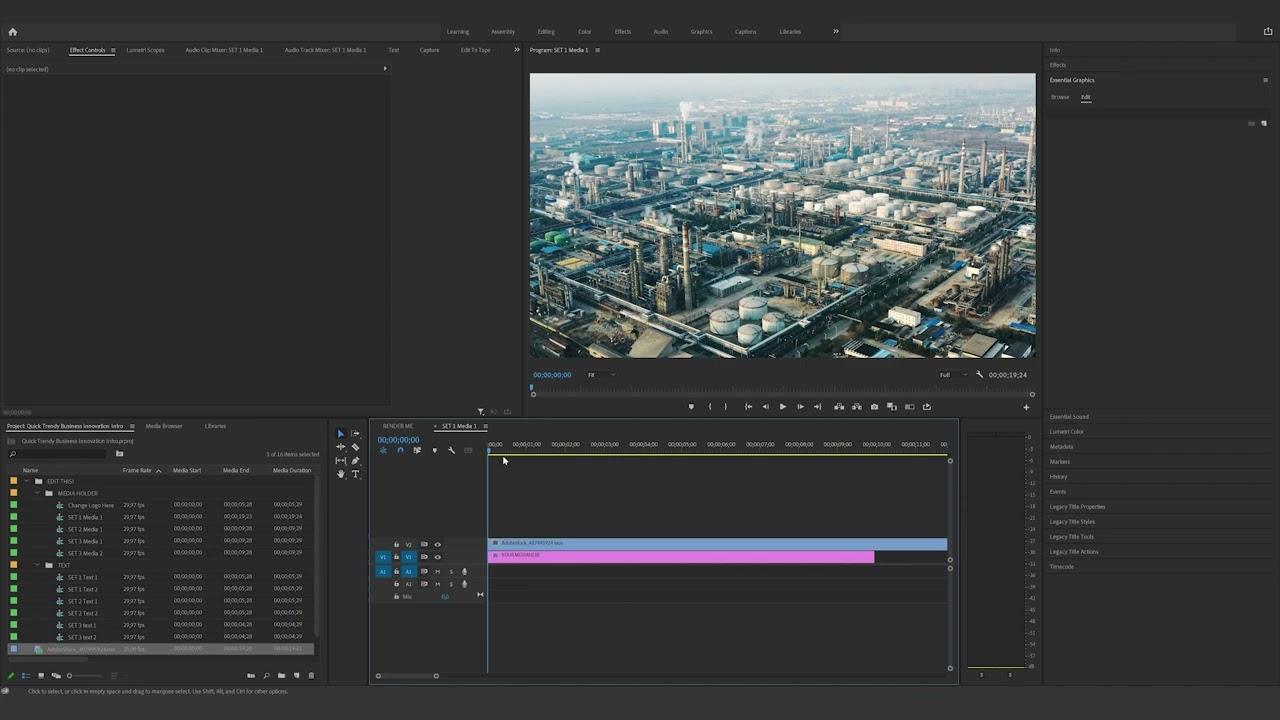Viewport: 1280px width, 720px height.
Task: Open the Full playback resolution dropdown
Action: 952,375
